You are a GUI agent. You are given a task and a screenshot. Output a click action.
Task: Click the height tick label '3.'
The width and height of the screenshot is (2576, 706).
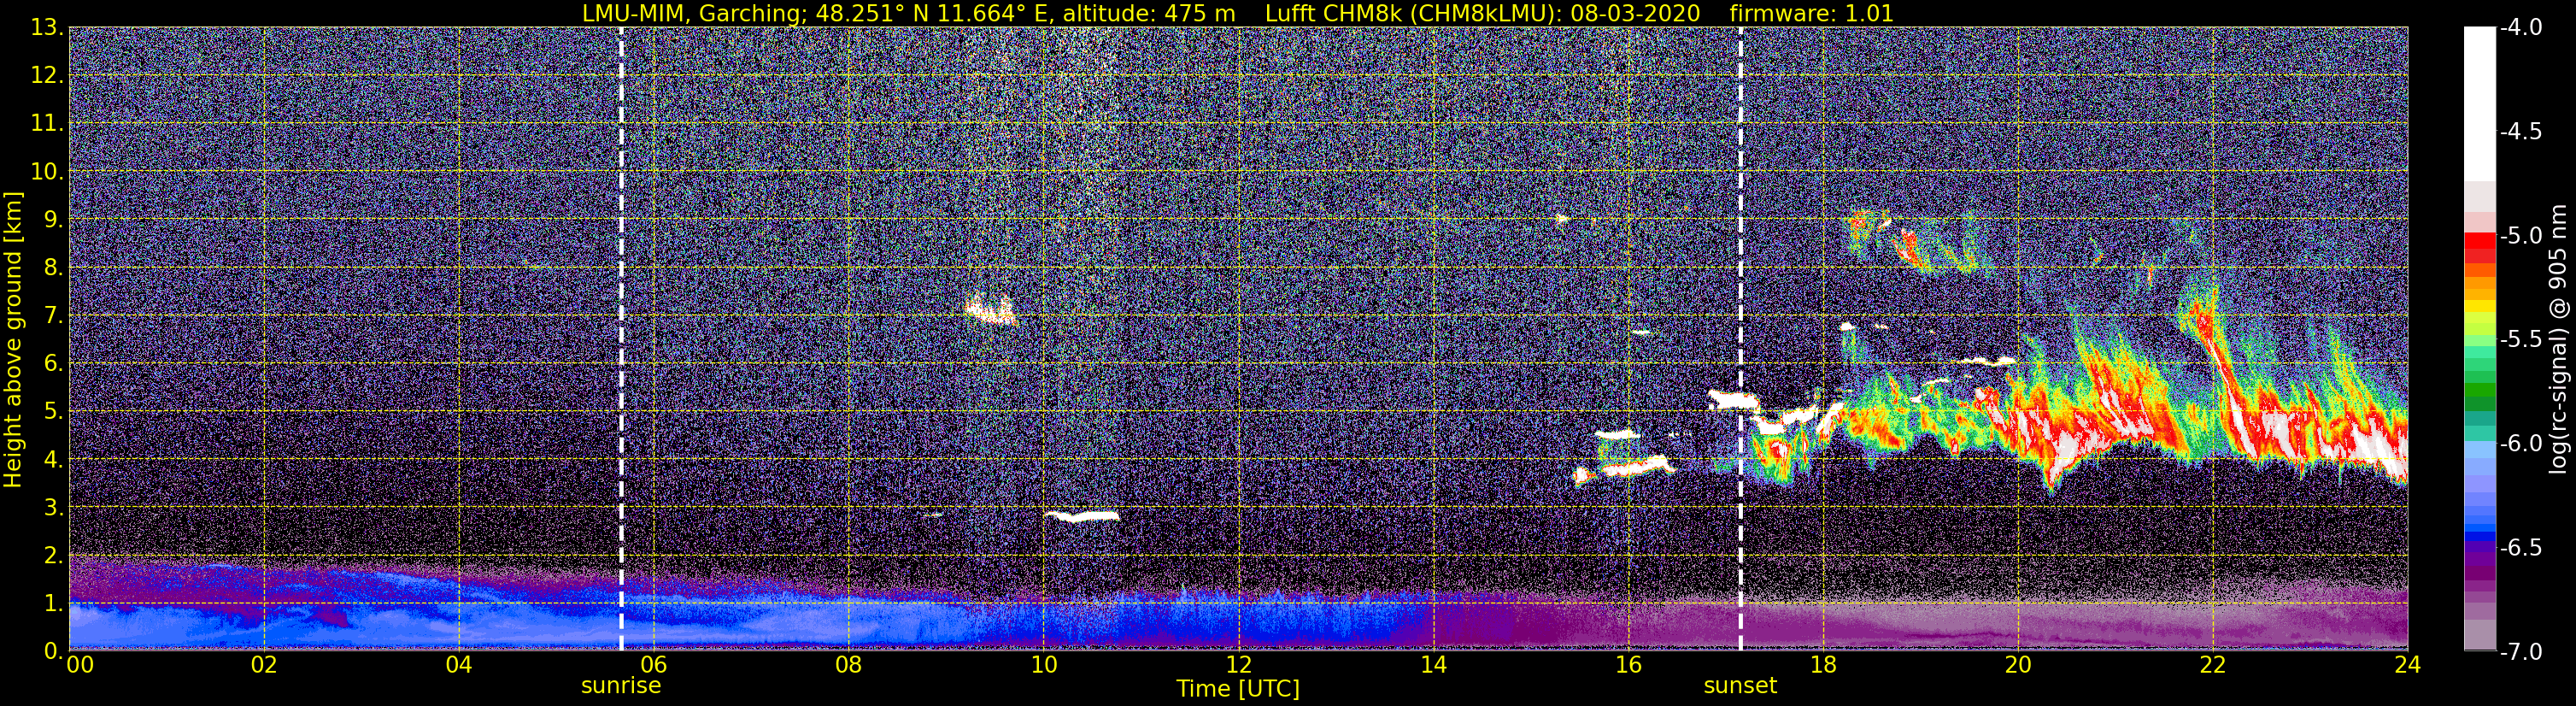53,507
